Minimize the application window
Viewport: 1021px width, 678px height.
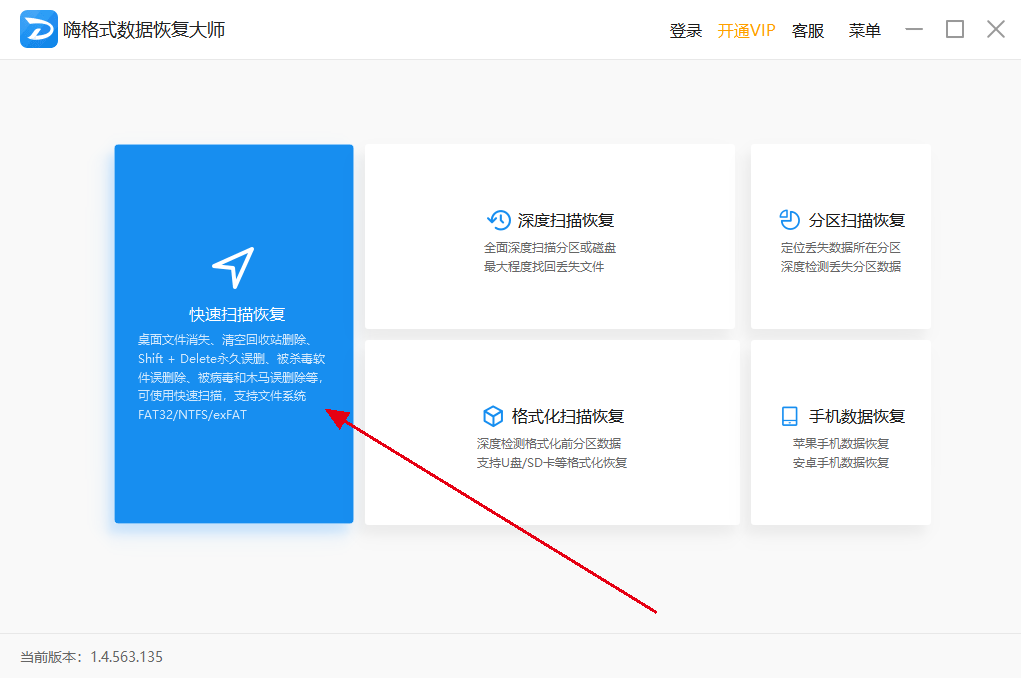coord(914,29)
